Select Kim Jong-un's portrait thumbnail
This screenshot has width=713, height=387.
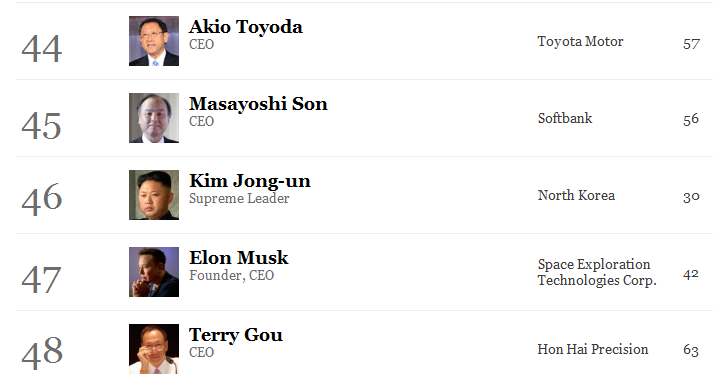click(154, 195)
